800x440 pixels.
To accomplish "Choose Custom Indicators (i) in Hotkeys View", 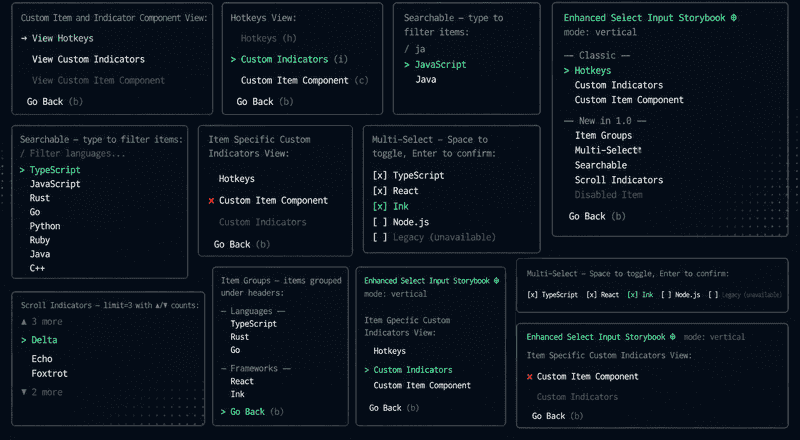I will (x=294, y=59).
